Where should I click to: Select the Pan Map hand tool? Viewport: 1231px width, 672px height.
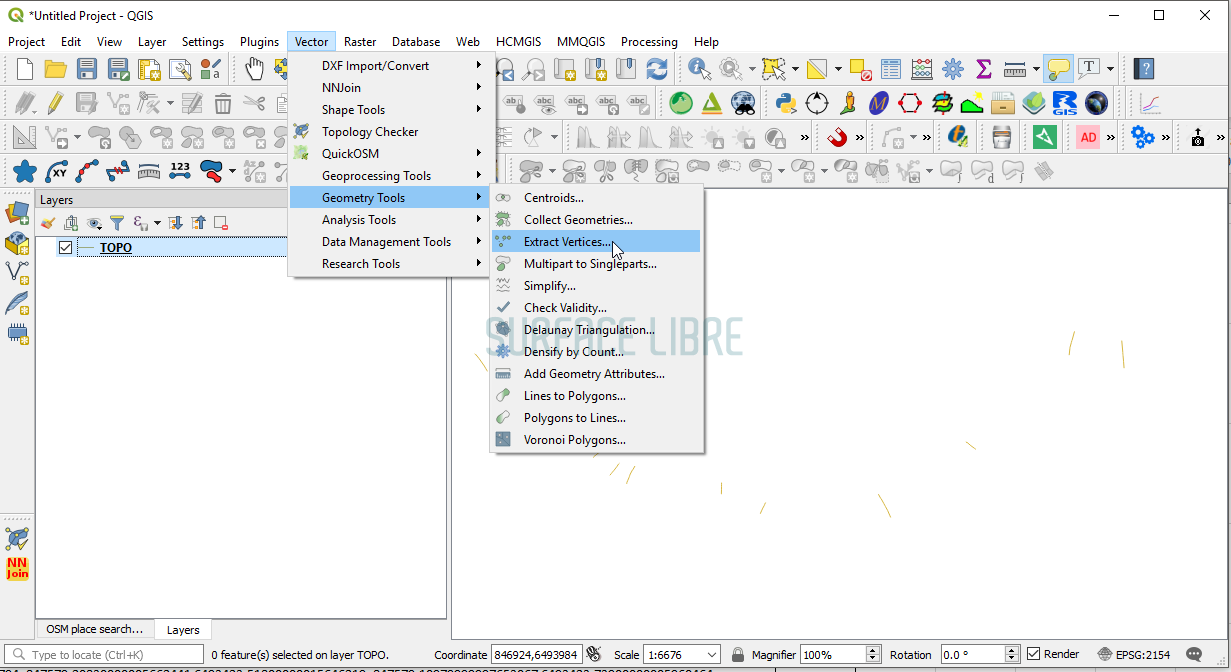click(255, 69)
